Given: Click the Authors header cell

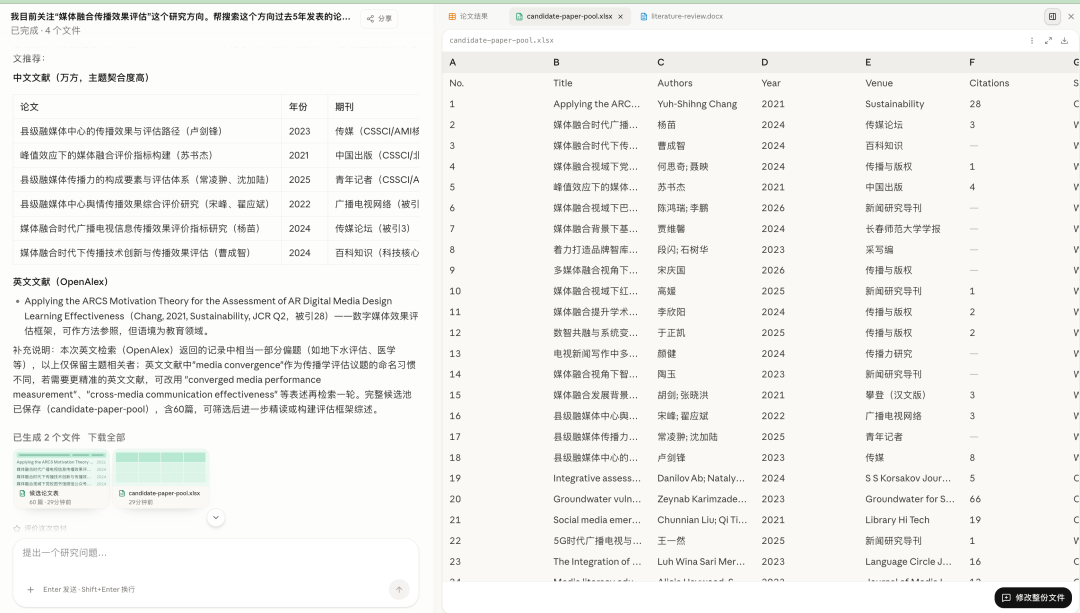Looking at the screenshot, I should click(x=675, y=83).
